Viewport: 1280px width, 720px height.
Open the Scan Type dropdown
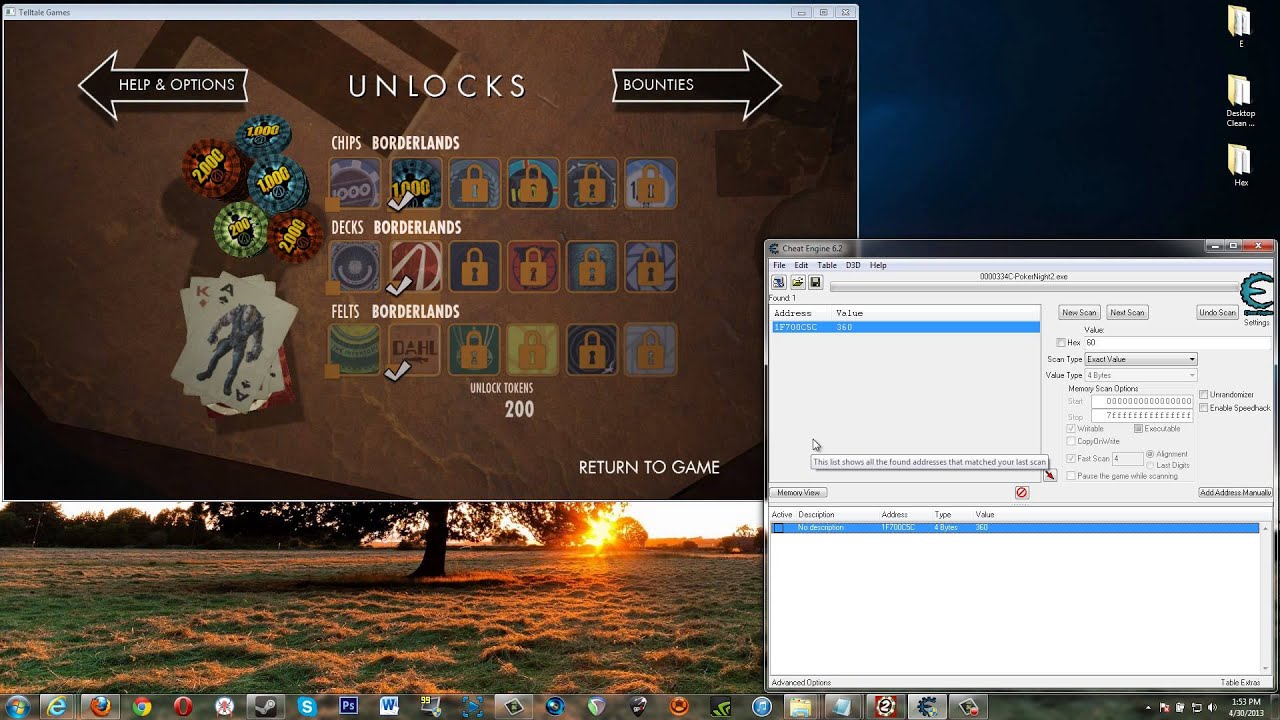(1141, 359)
